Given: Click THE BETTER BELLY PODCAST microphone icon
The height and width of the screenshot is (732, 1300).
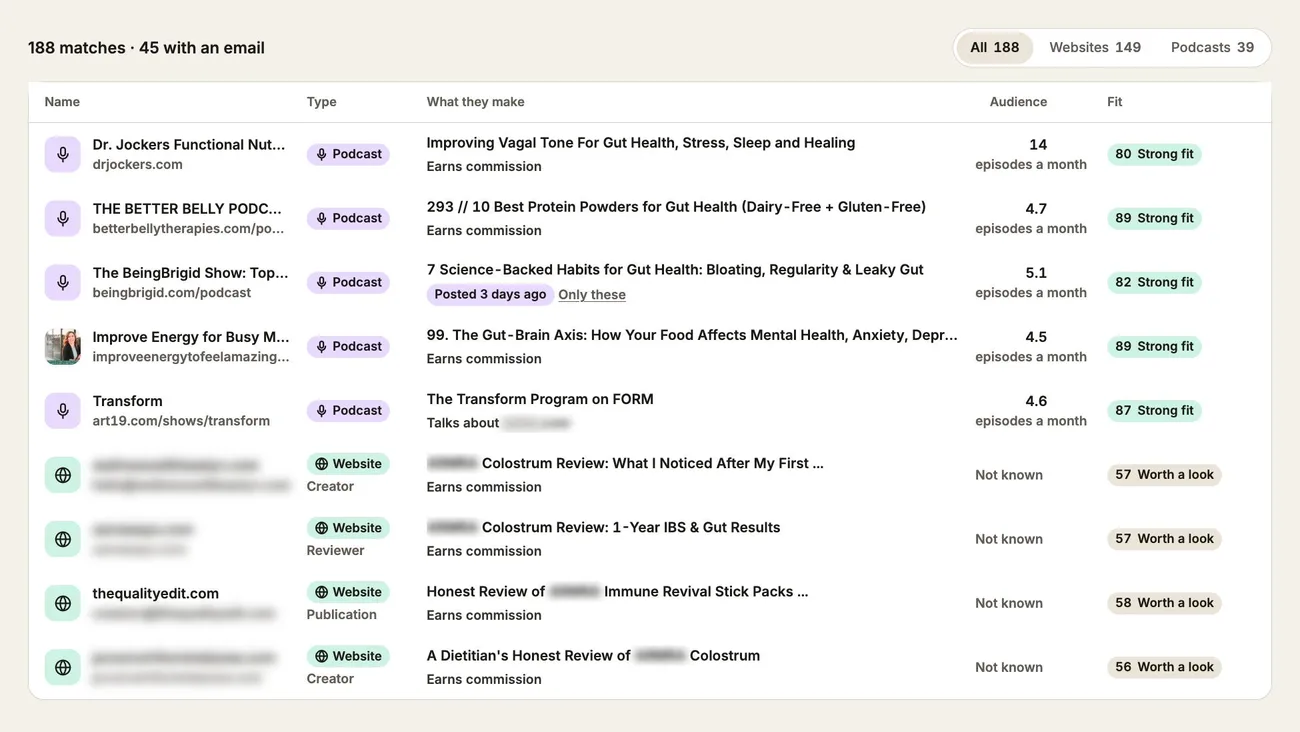Looking at the screenshot, I should [63, 218].
